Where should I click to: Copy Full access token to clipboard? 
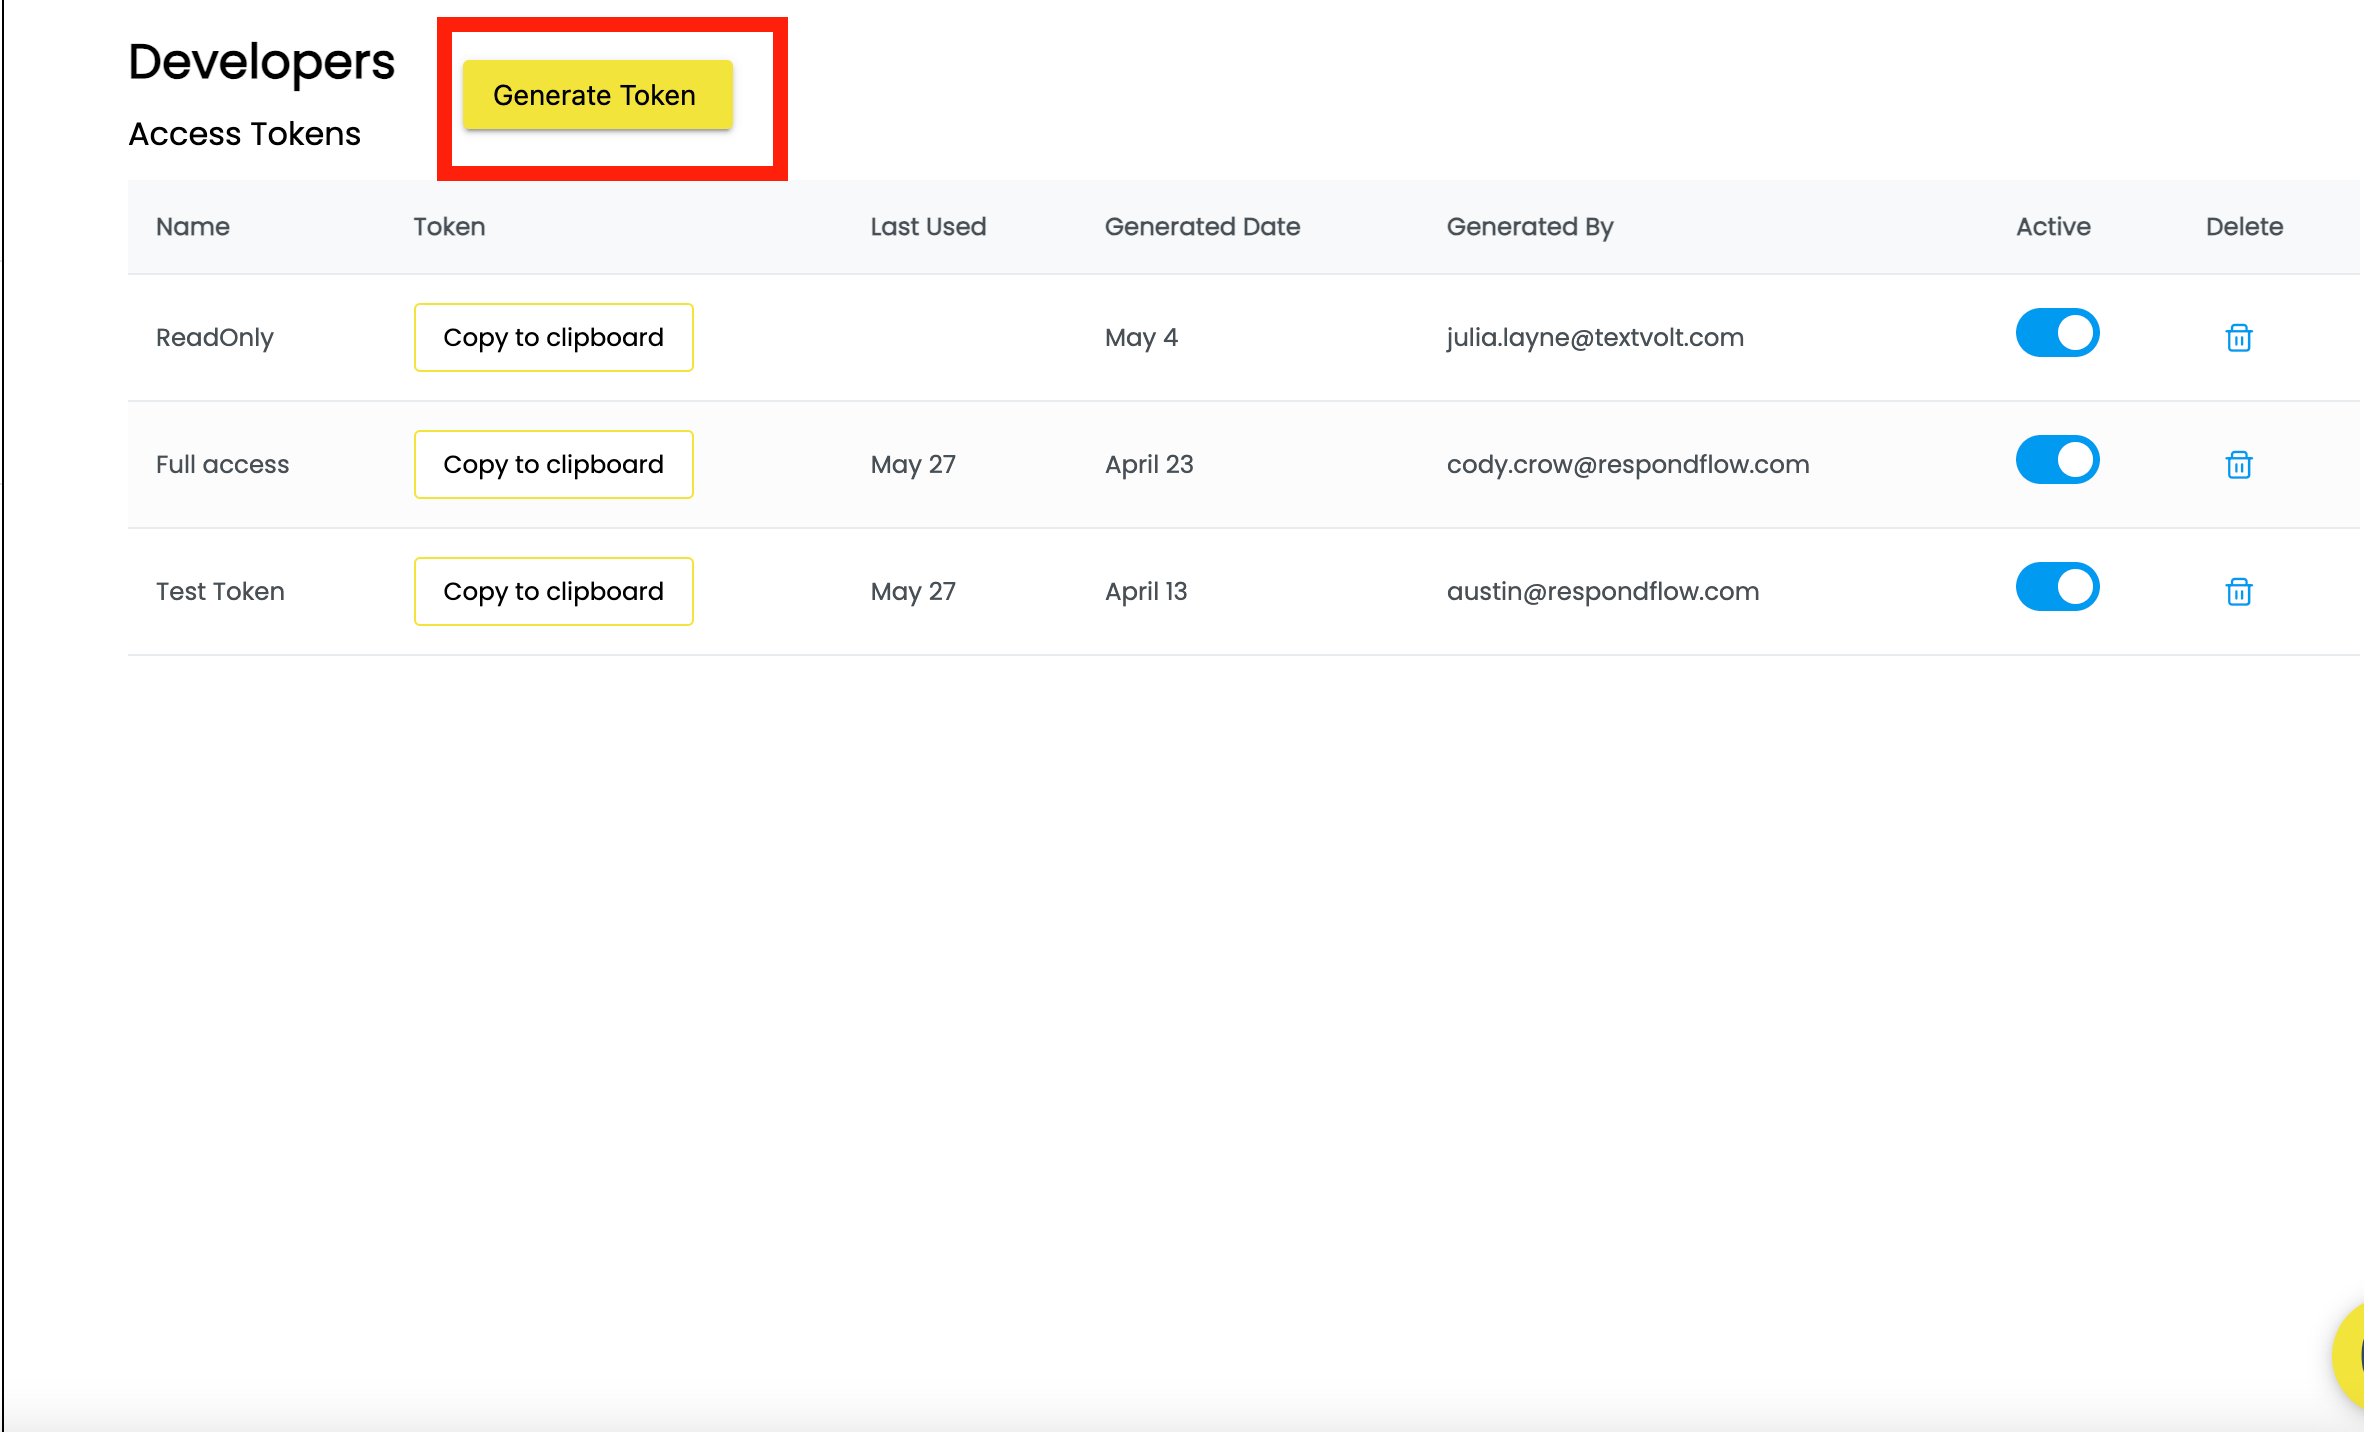click(553, 465)
